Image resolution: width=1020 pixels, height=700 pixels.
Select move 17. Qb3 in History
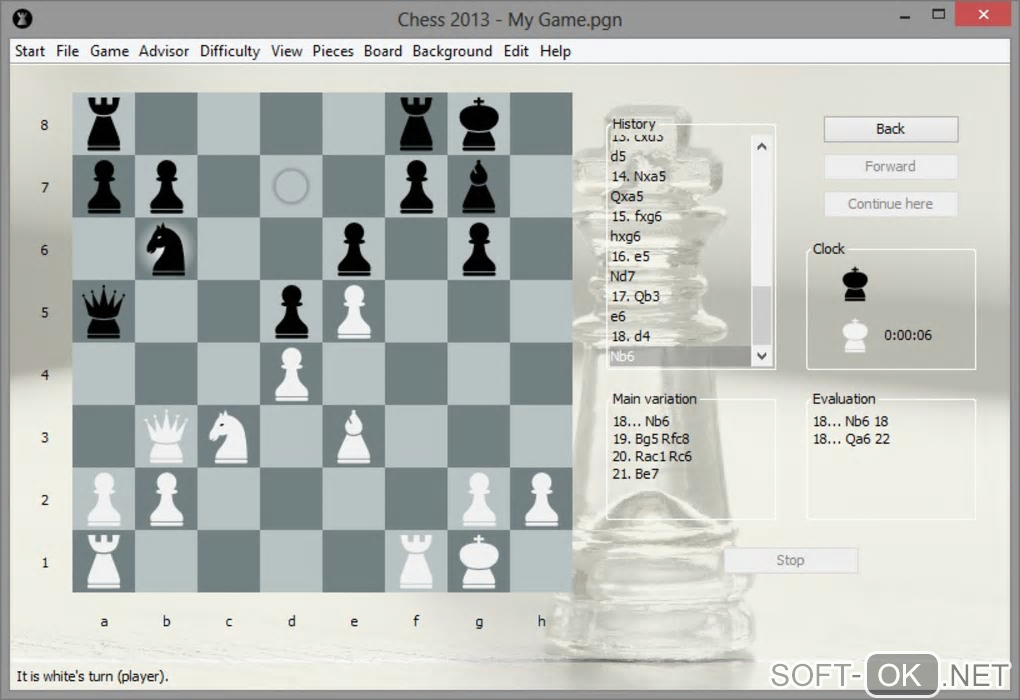[680, 297]
